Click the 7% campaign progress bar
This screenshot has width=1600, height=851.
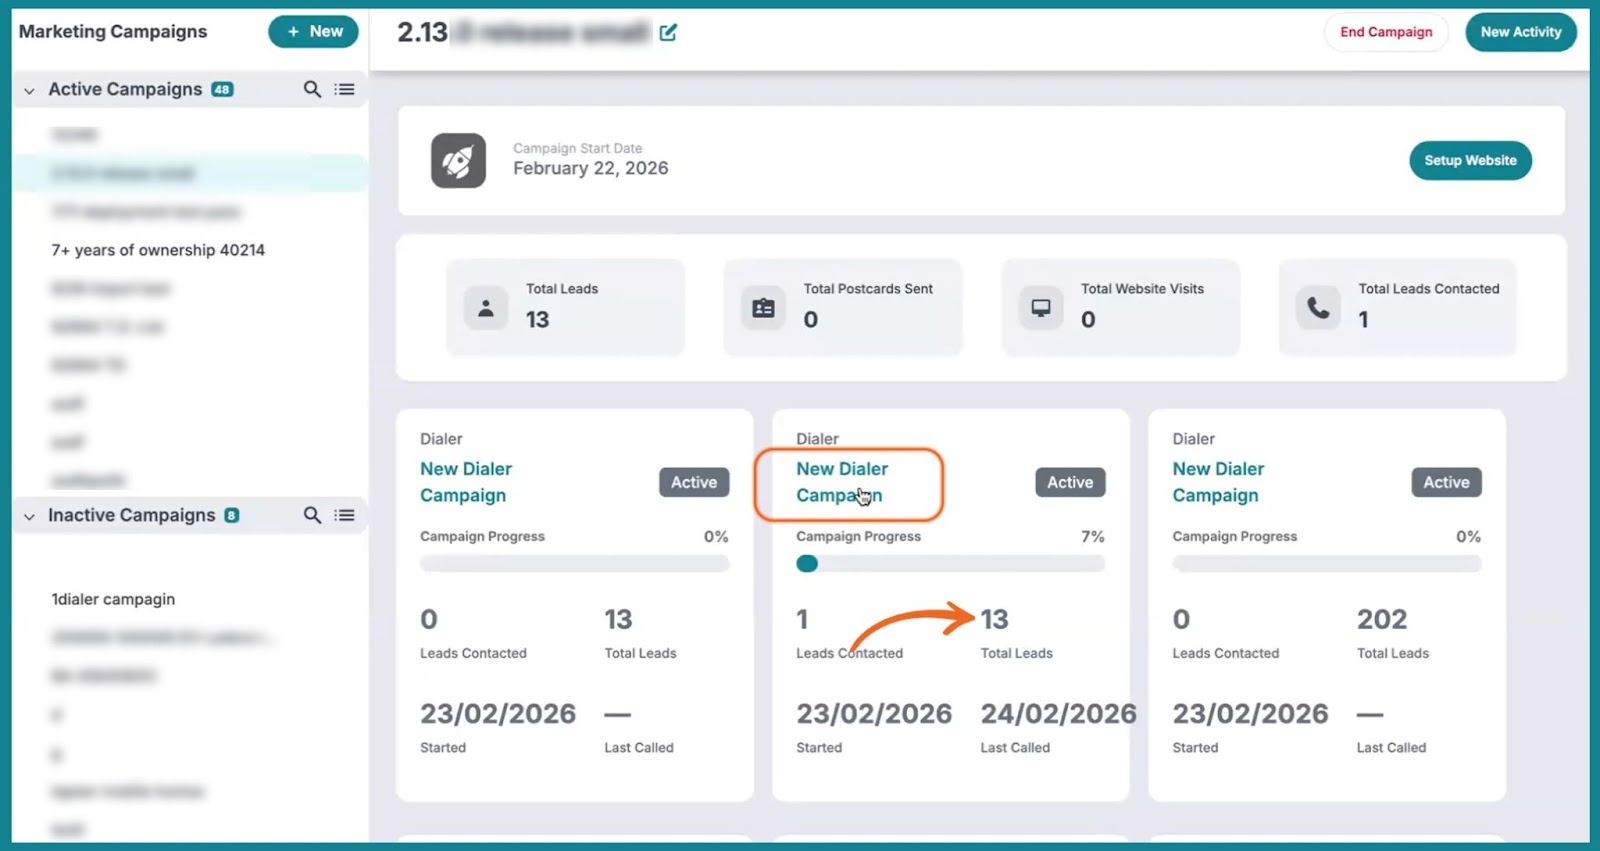tap(949, 564)
